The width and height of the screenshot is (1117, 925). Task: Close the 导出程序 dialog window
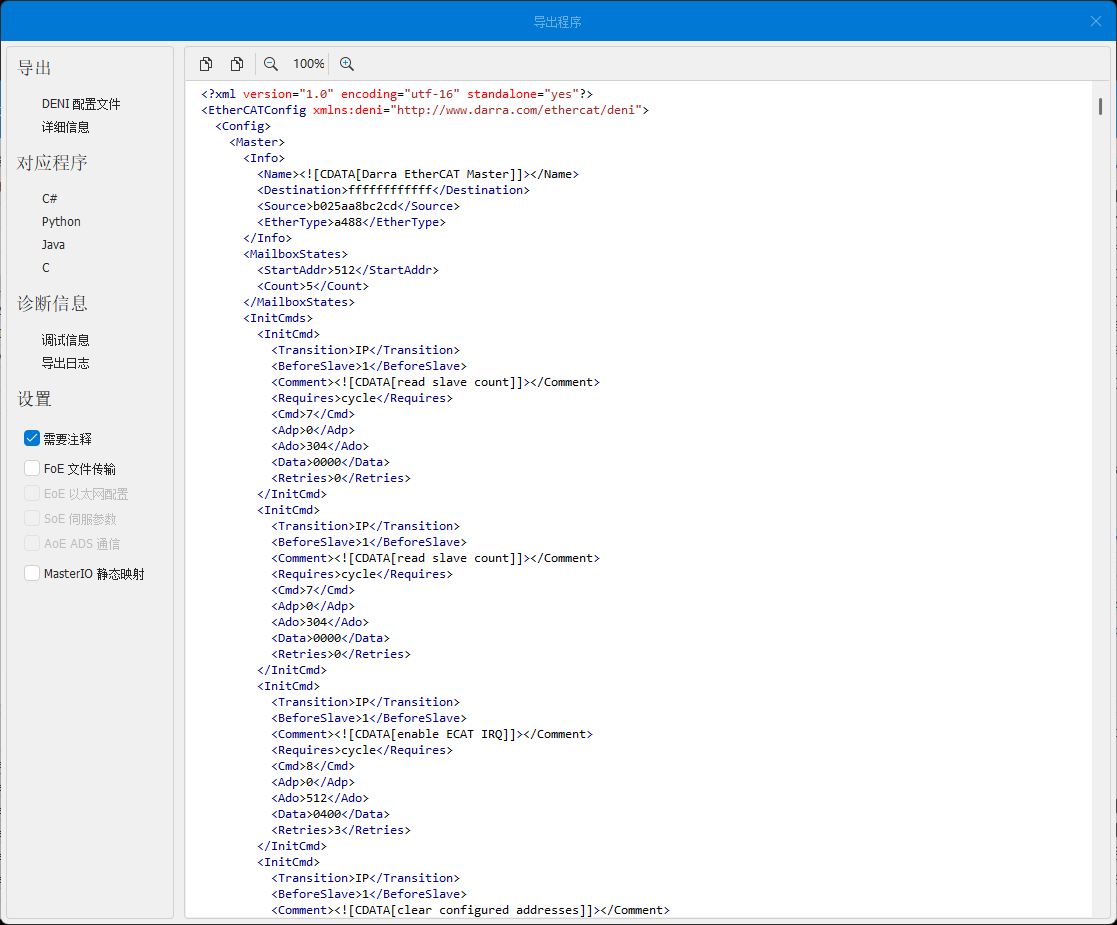coord(1095,21)
